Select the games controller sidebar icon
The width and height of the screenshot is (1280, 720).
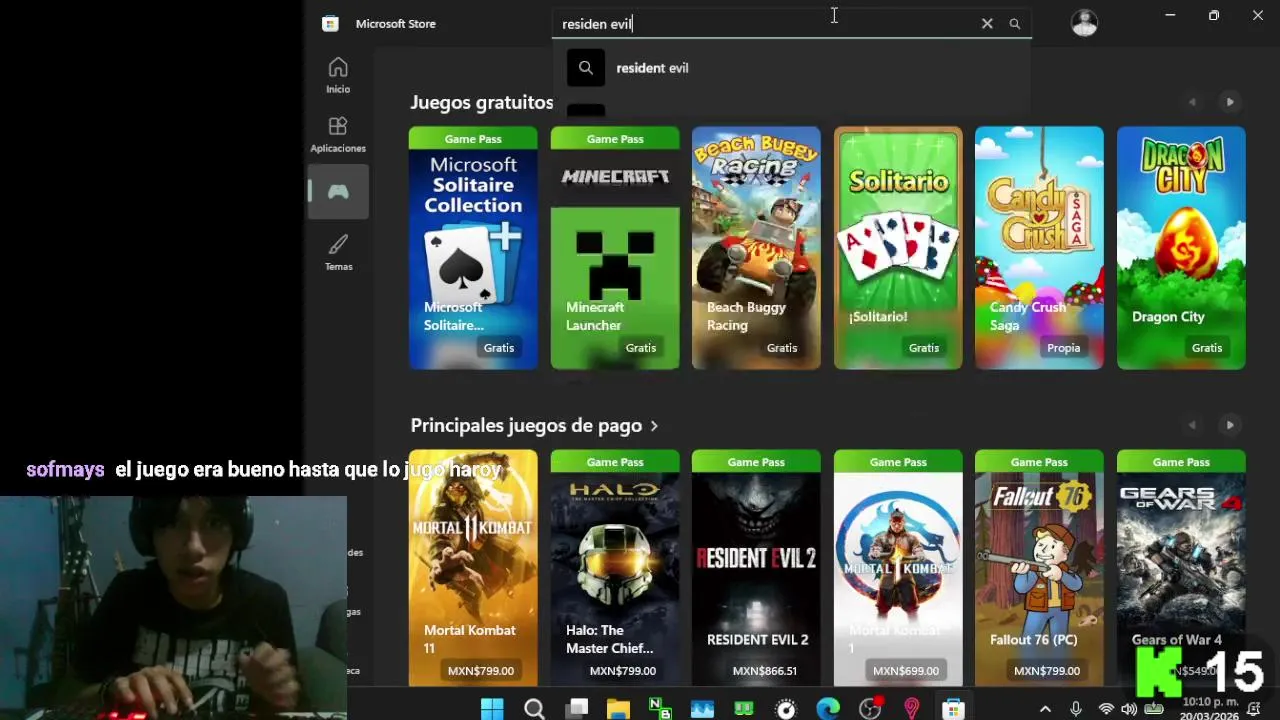click(338, 192)
